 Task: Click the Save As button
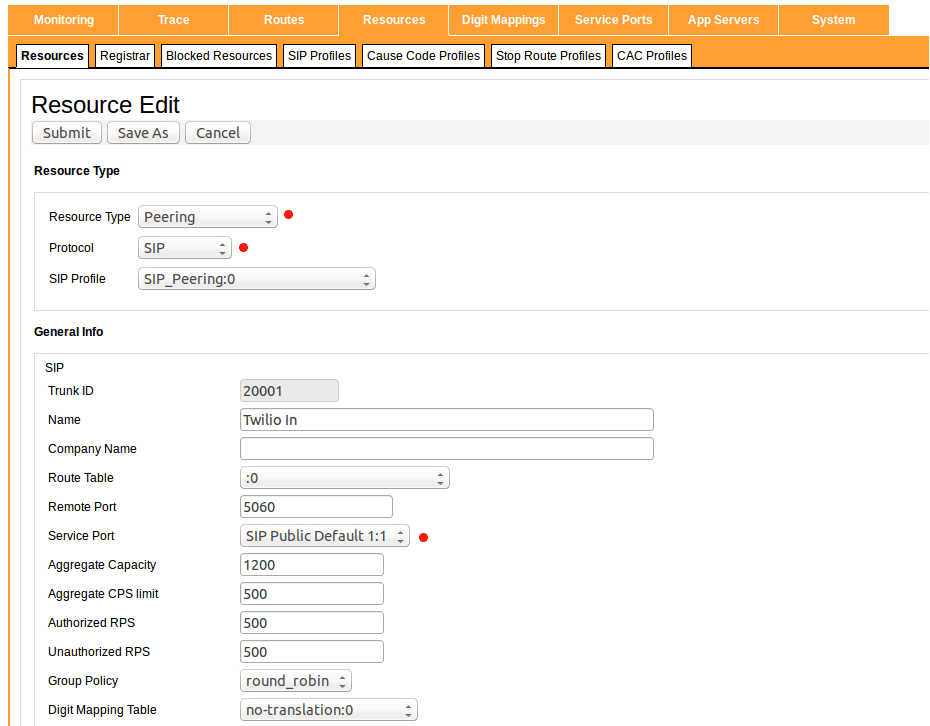click(x=142, y=132)
